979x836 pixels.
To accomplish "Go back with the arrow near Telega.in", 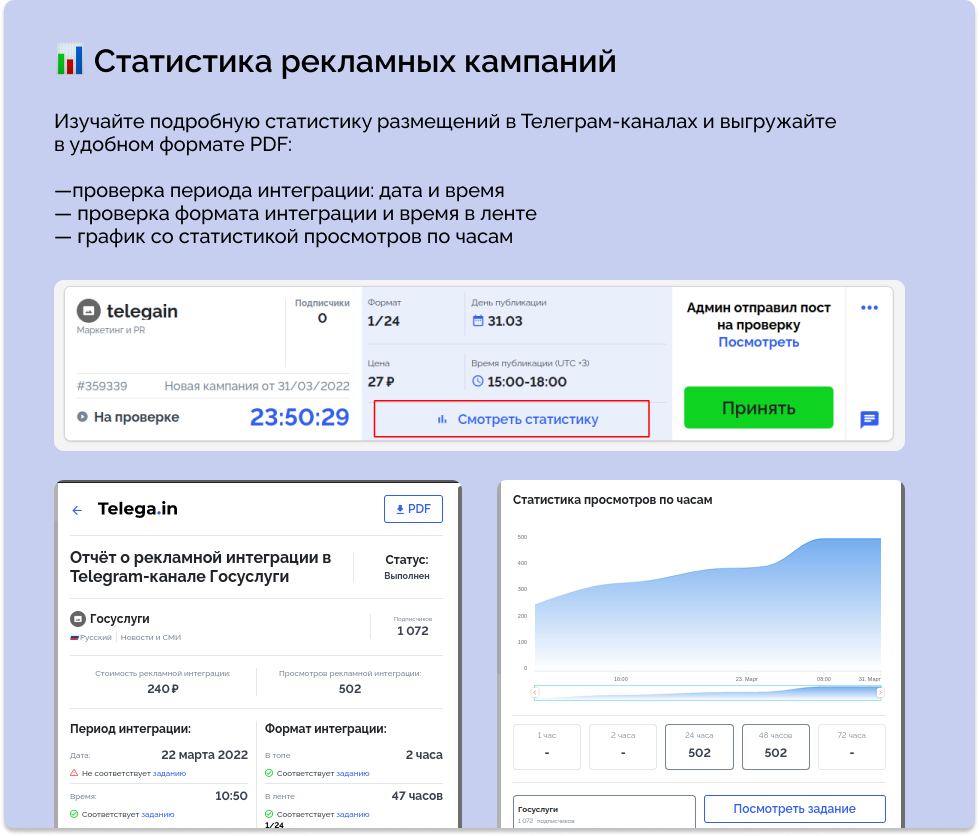I will tap(77, 510).
